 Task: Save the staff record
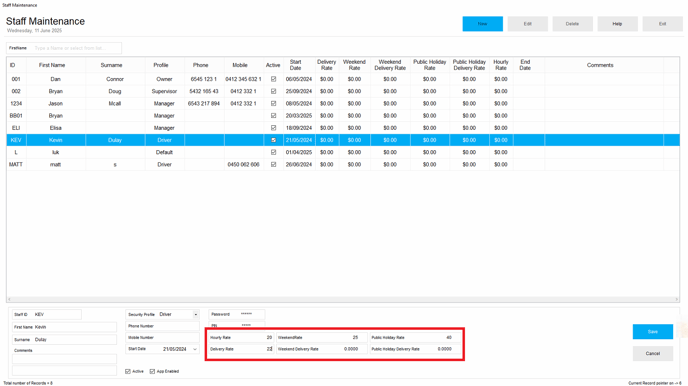[x=652, y=332]
